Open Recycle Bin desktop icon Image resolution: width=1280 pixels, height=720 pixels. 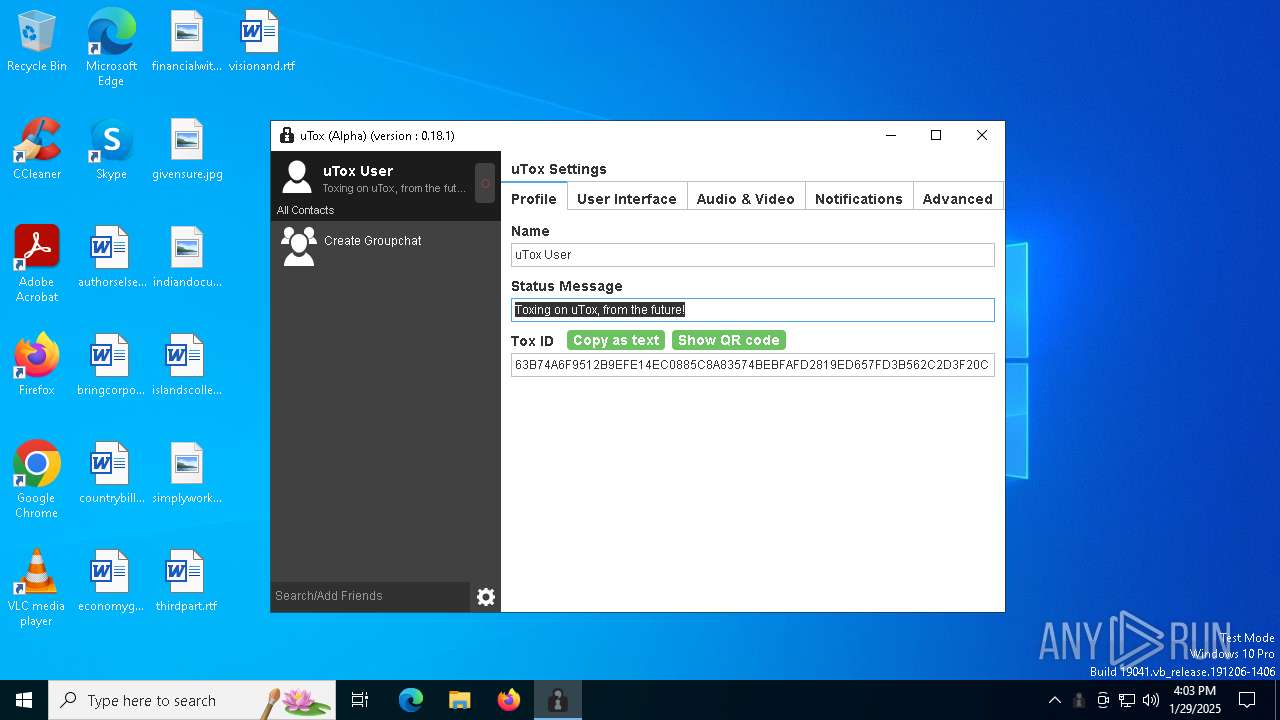tap(37, 42)
